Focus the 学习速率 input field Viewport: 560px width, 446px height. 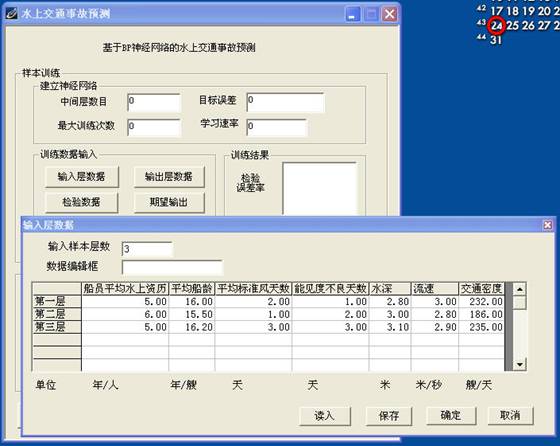coord(276,127)
